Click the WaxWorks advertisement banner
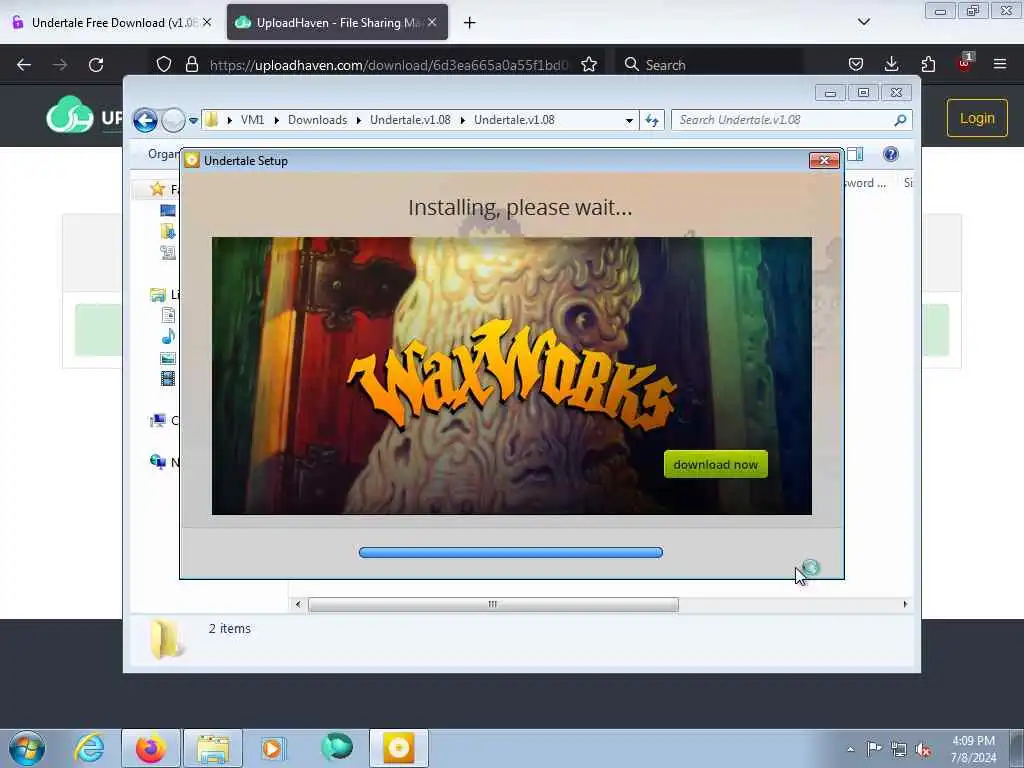 tap(511, 376)
